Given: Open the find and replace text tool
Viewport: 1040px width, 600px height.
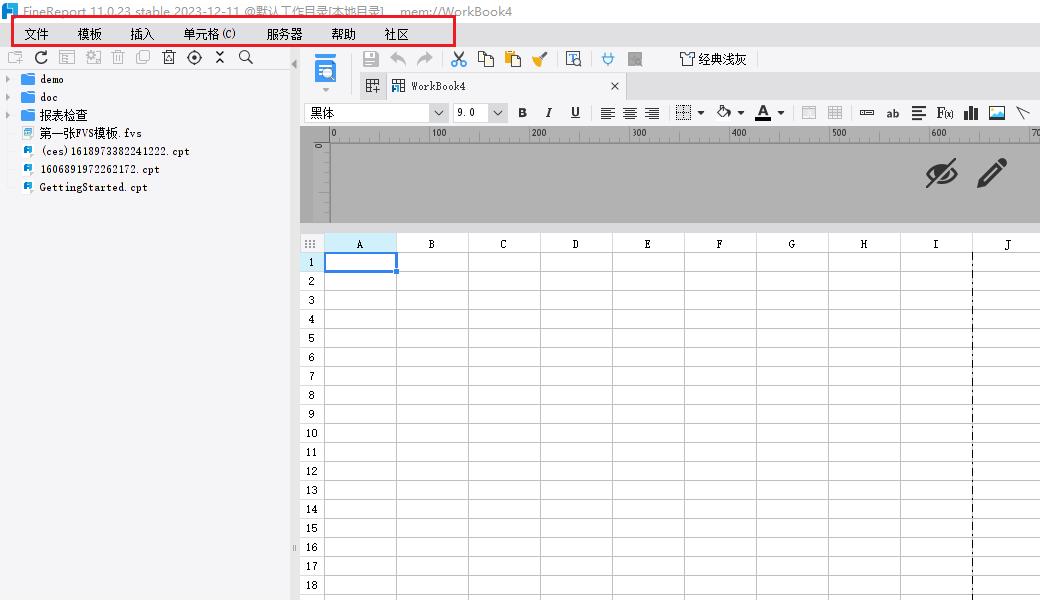Looking at the screenshot, I should [573, 59].
